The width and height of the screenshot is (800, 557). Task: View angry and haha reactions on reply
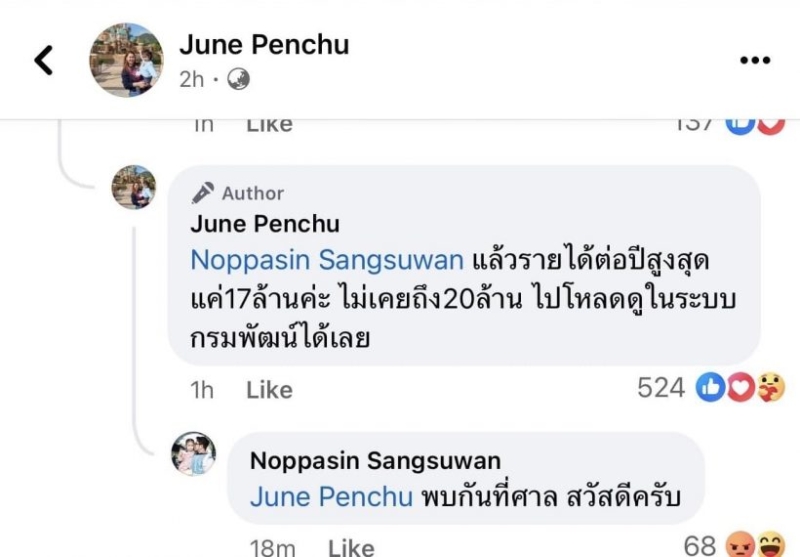click(754, 546)
